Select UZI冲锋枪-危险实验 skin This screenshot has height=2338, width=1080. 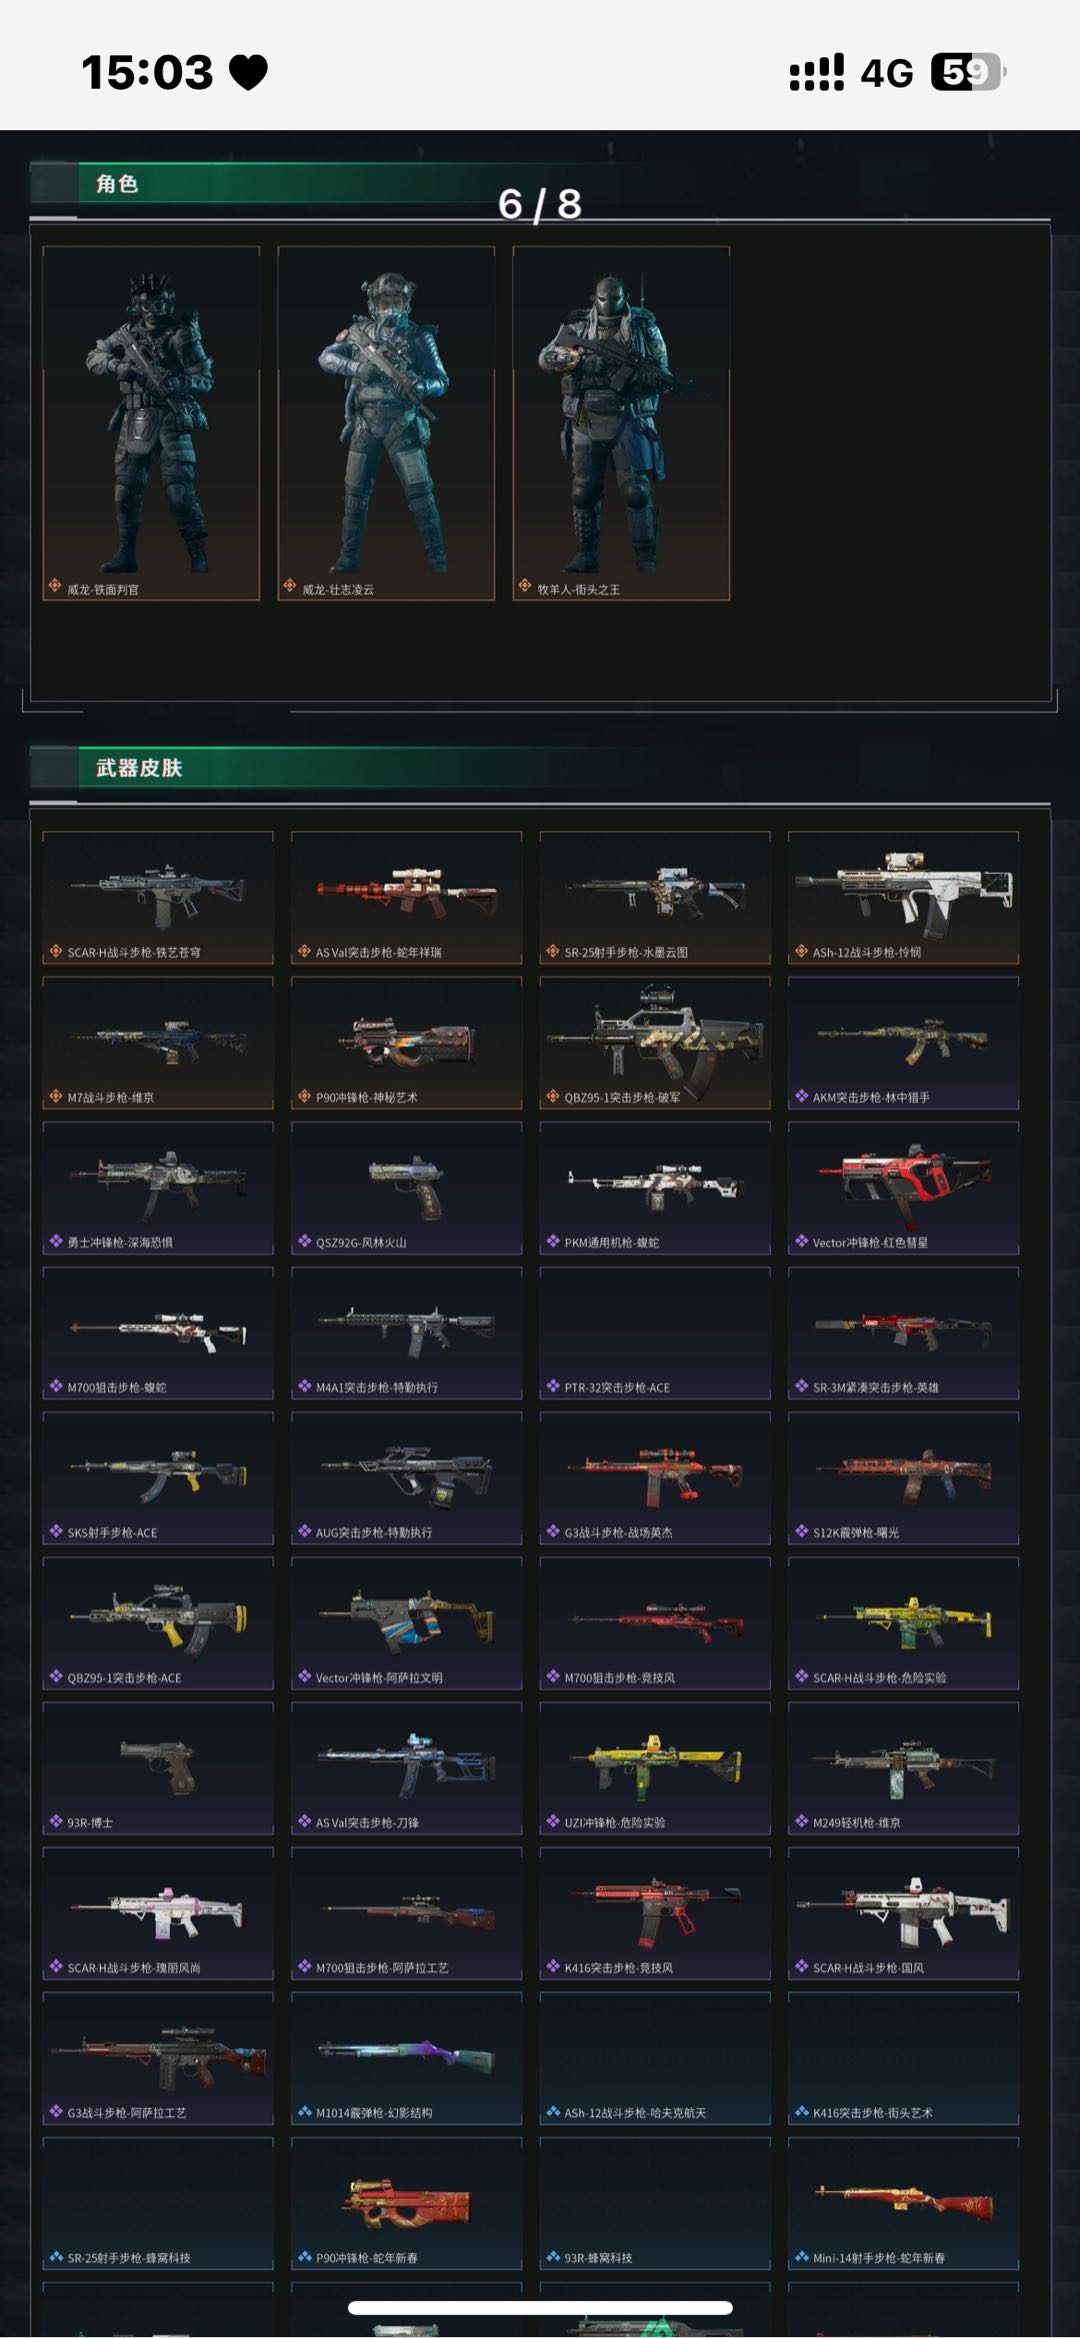pyautogui.click(x=655, y=1768)
